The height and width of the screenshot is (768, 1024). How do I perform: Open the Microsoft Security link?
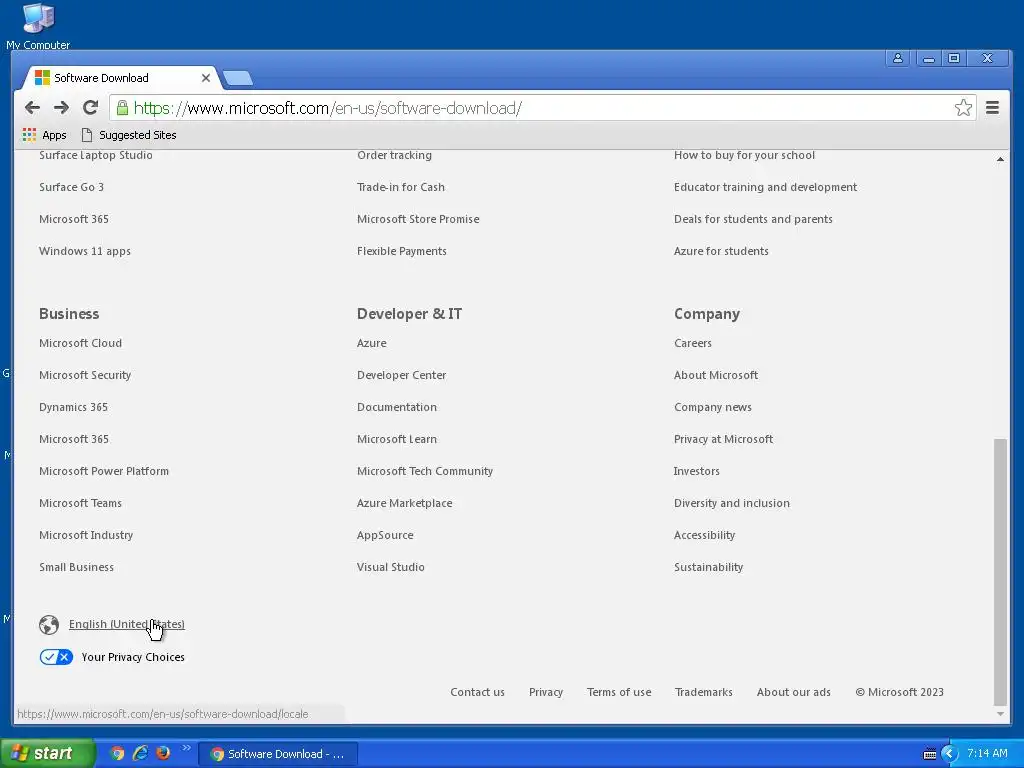(85, 376)
